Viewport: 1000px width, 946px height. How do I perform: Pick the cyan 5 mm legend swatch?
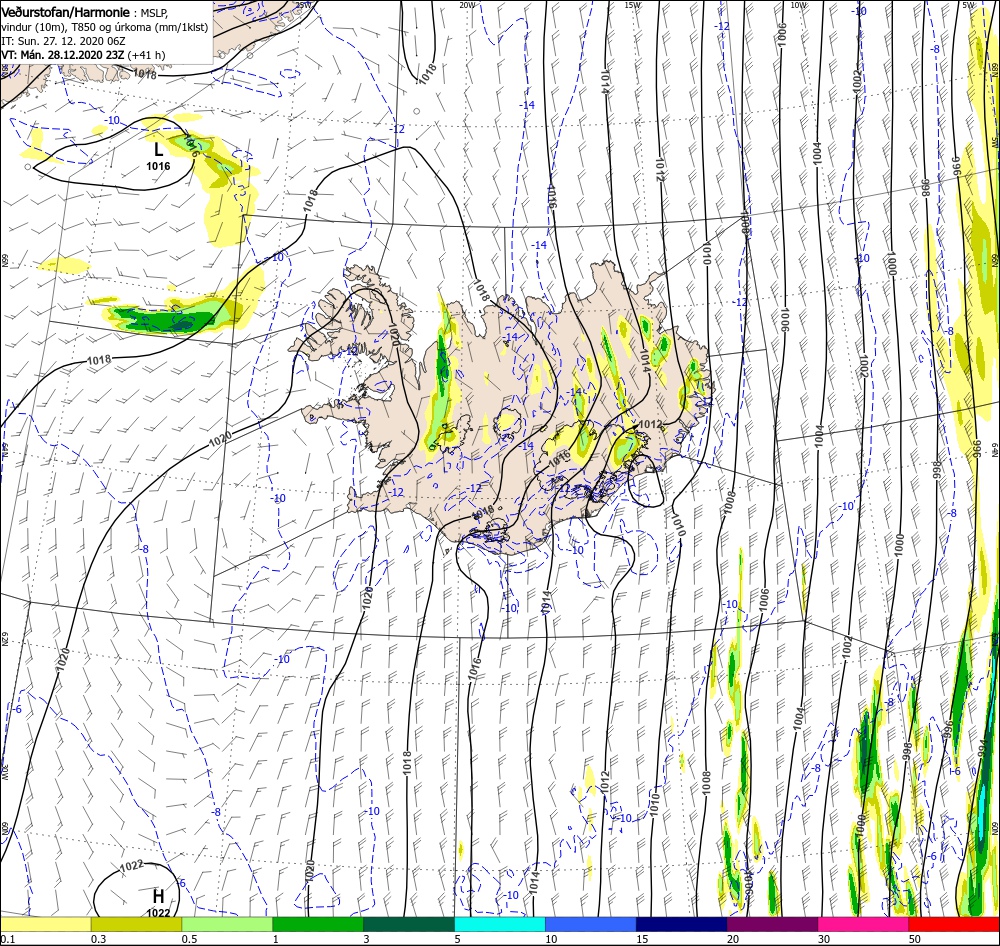(500, 924)
